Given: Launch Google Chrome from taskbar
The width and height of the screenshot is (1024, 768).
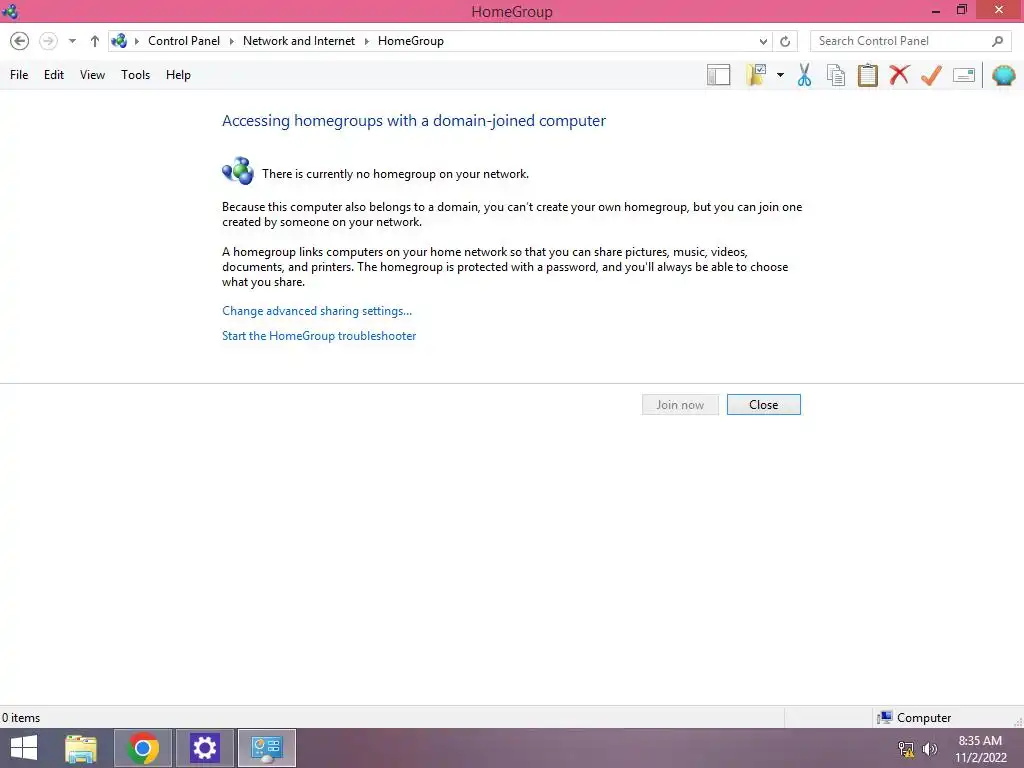Looking at the screenshot, I should [143, 748].
